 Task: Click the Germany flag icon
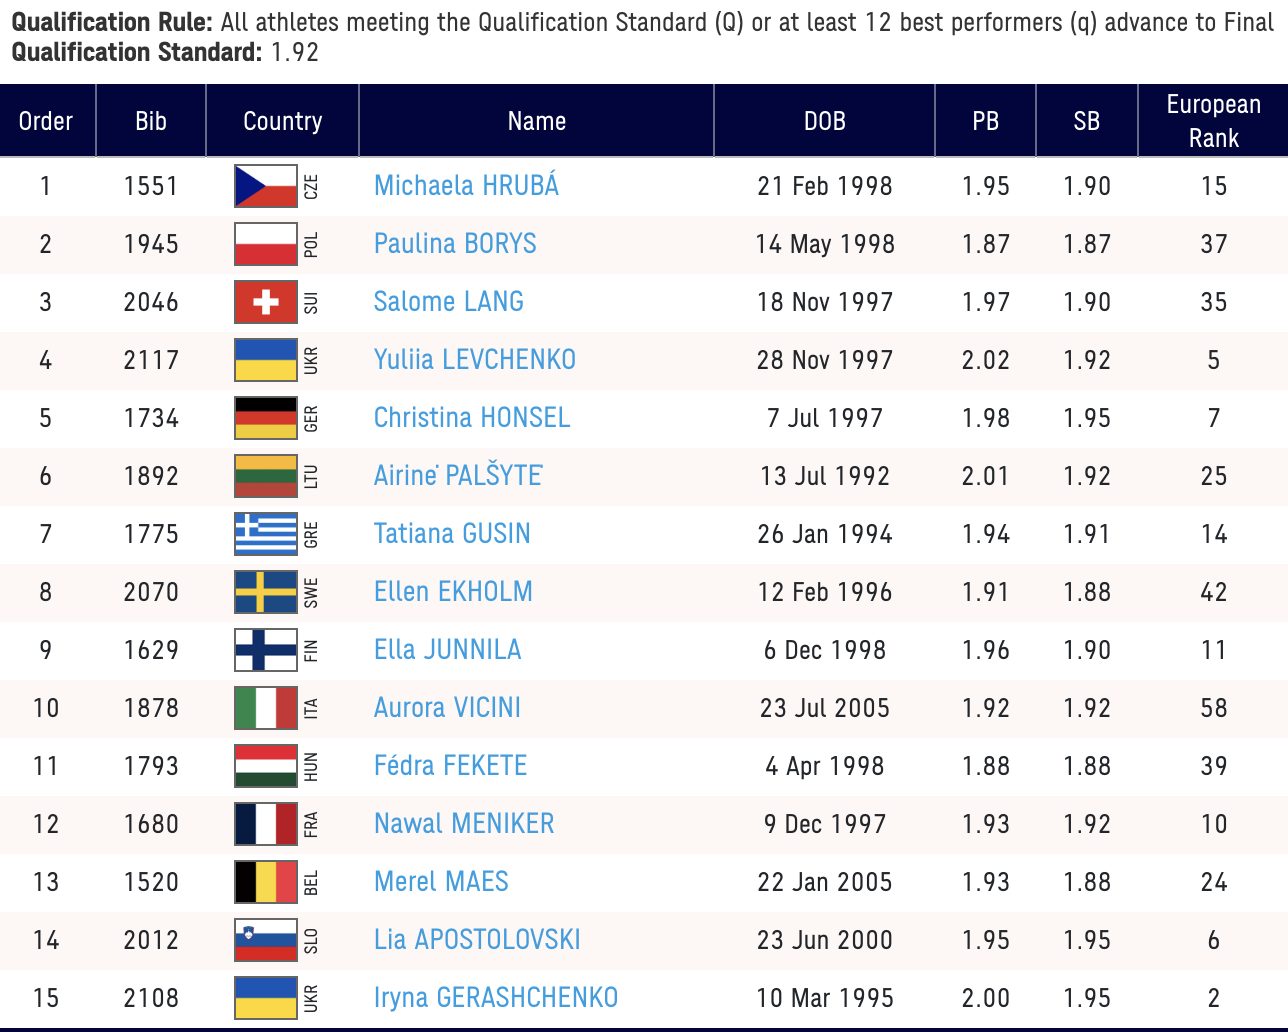tap(266, 418)
